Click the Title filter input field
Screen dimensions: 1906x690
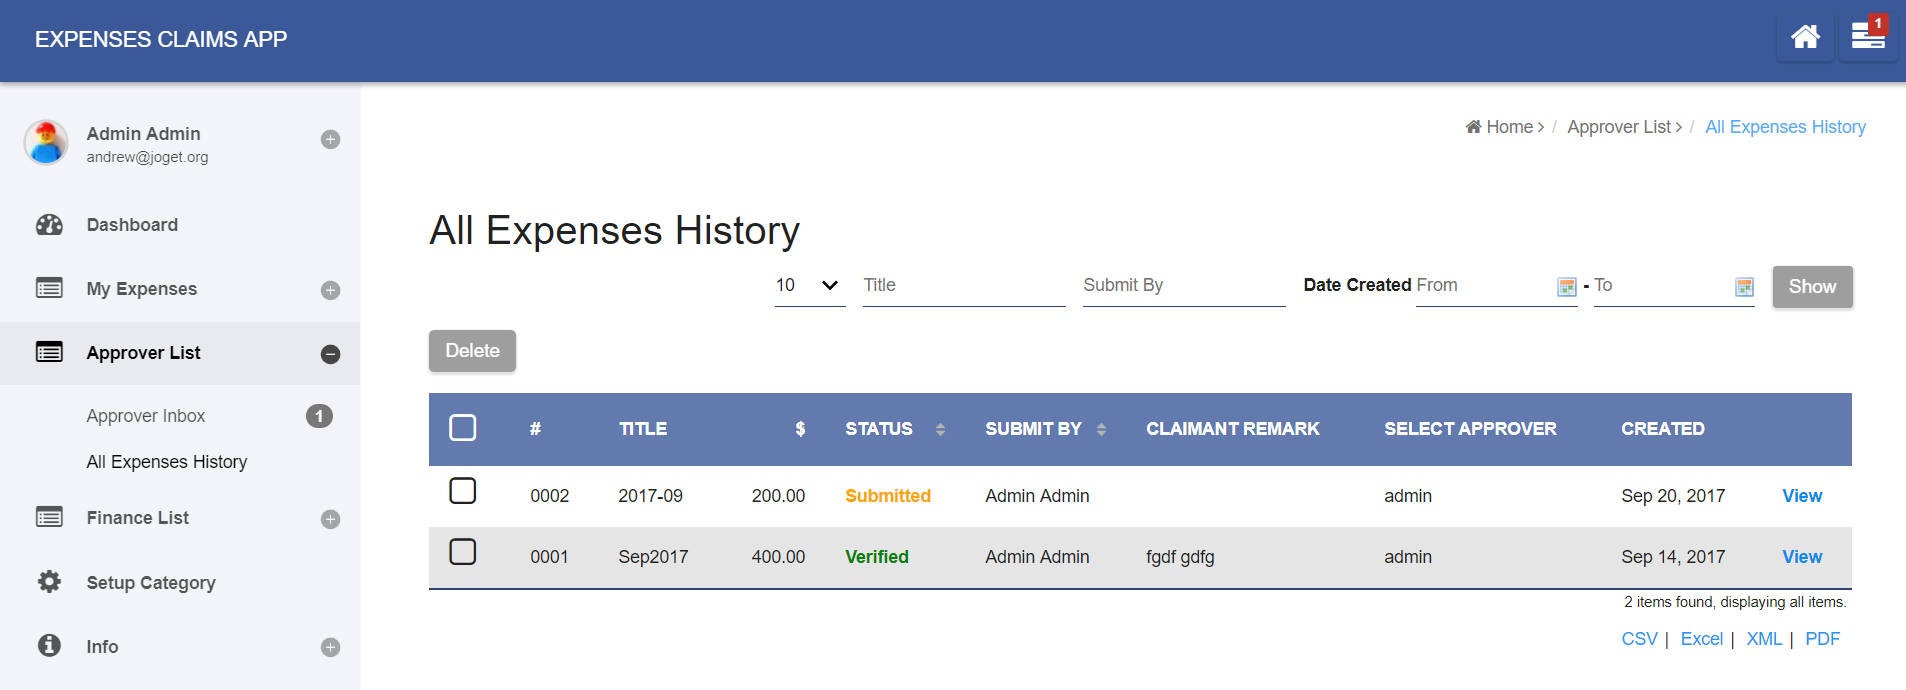coord(963,286)
